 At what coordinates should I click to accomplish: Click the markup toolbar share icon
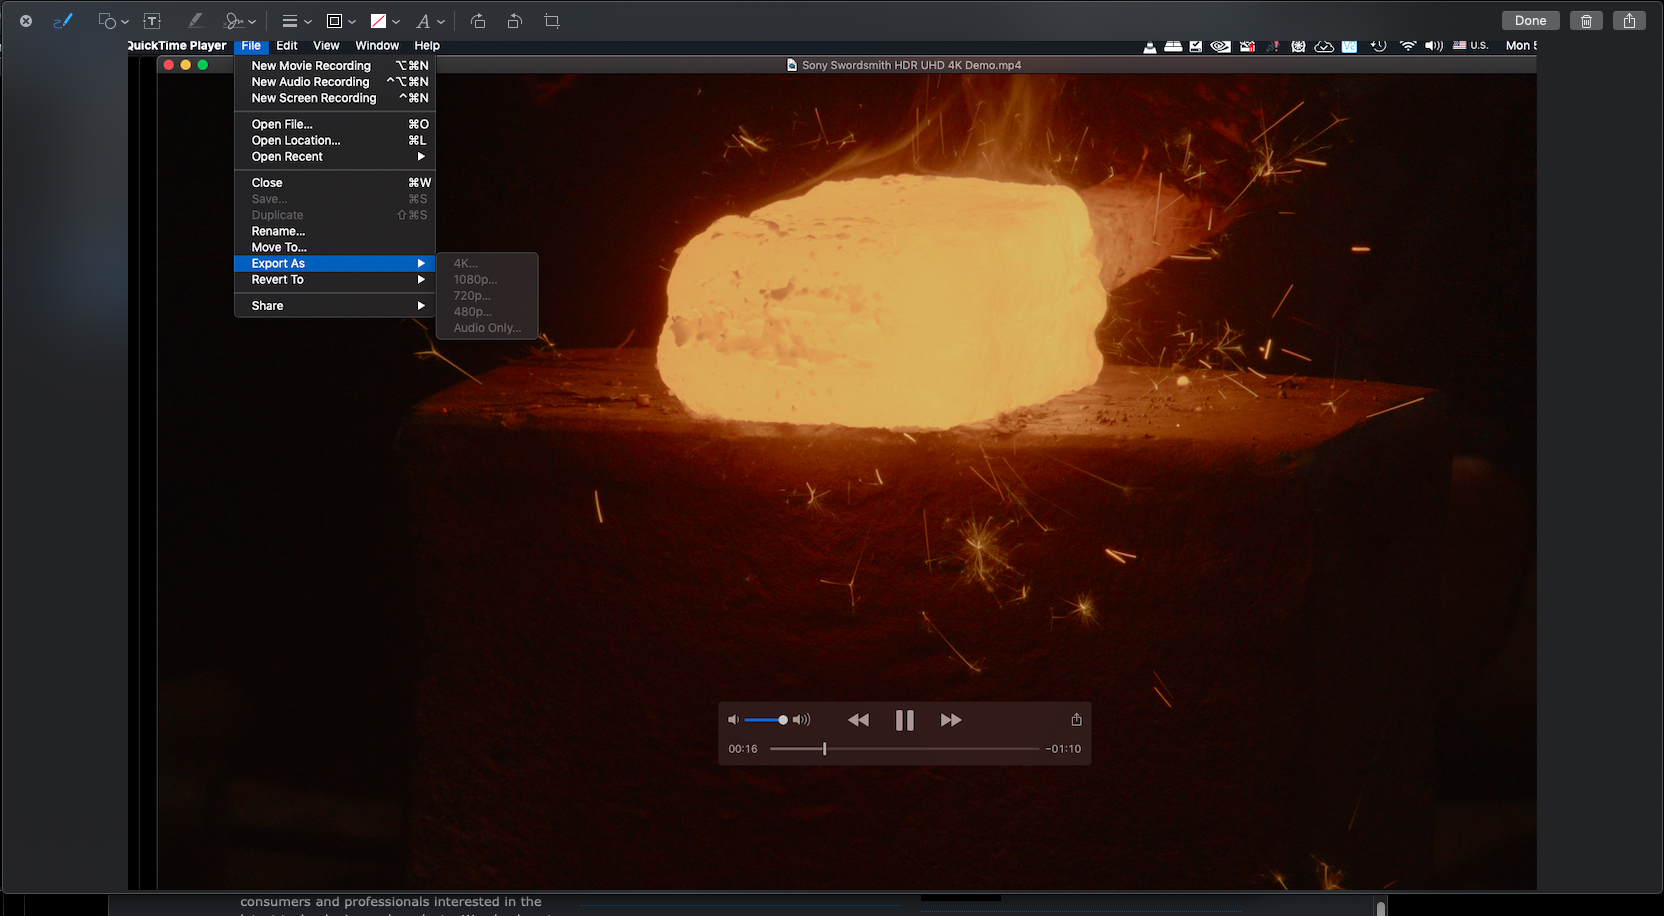1629,21
